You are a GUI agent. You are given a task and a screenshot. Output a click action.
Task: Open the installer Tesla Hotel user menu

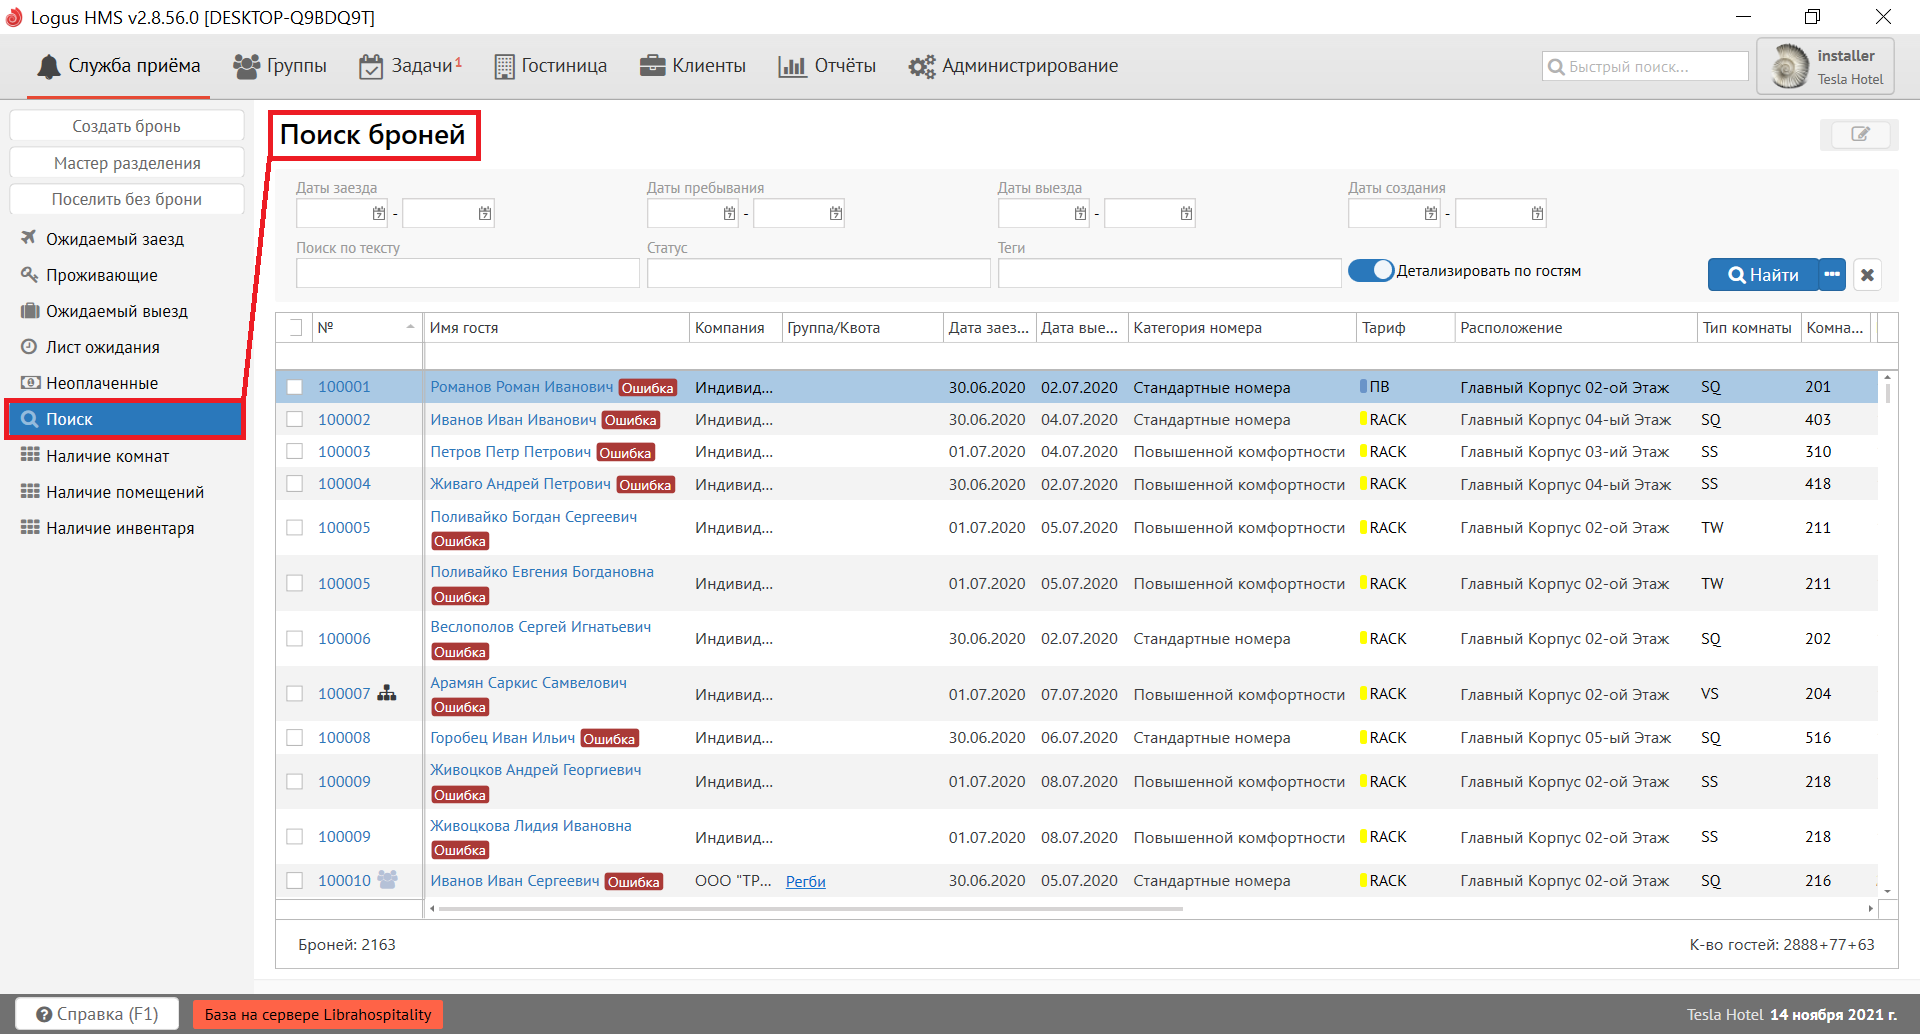pos(1825,67)
